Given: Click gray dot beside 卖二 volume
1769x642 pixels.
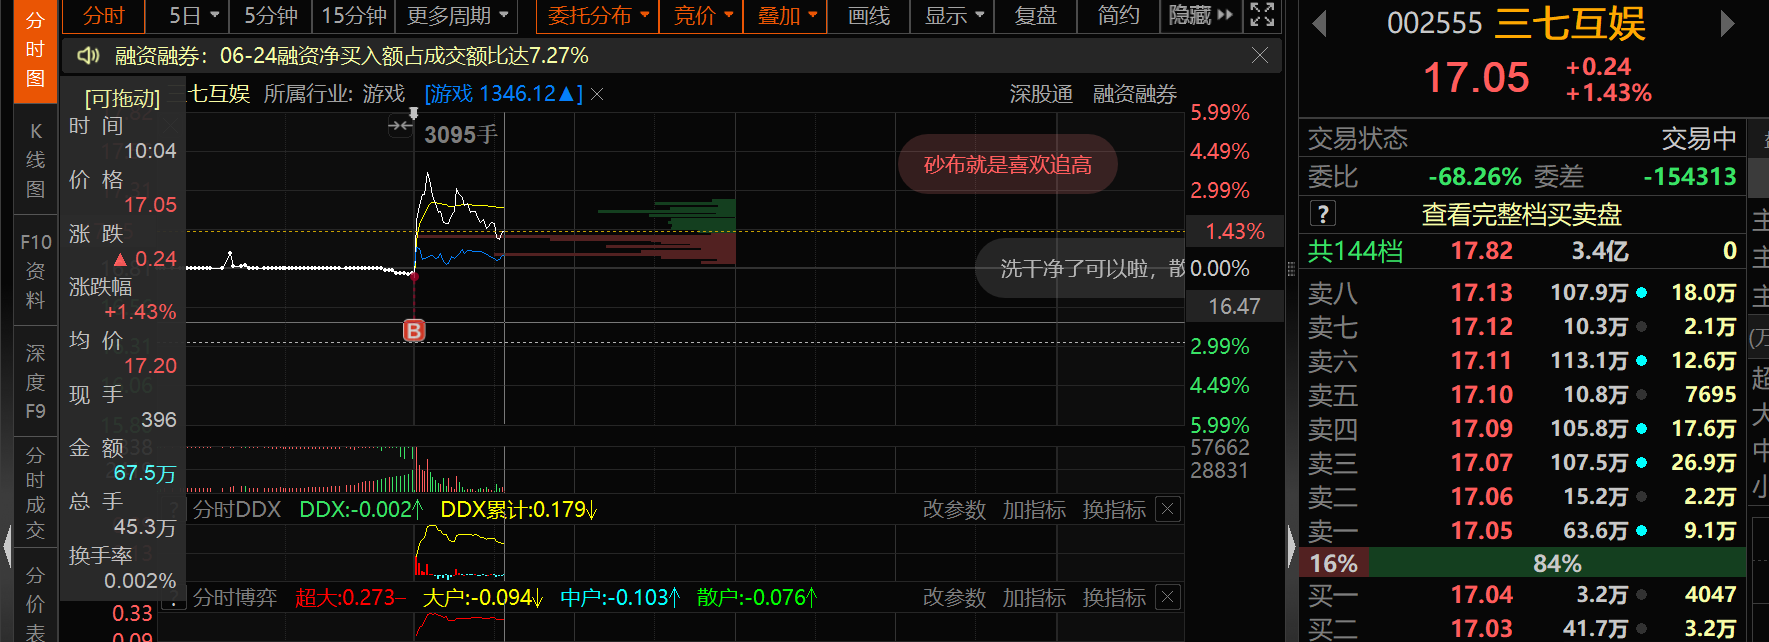Looking at the screenshot, I should (x=1641, y=497).
